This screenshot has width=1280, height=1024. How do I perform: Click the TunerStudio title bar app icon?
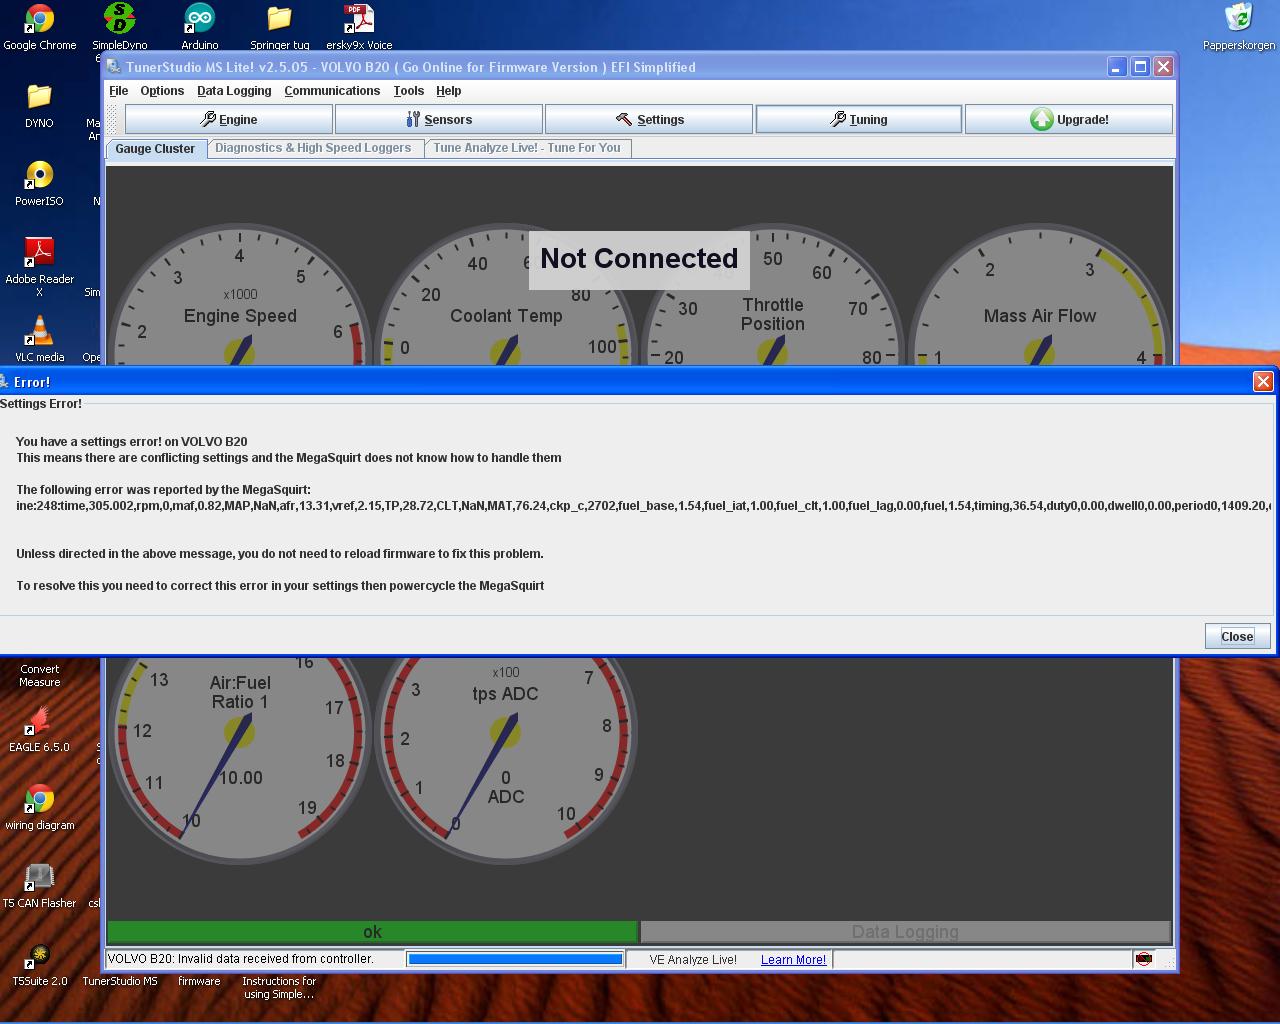coord(114,67)
